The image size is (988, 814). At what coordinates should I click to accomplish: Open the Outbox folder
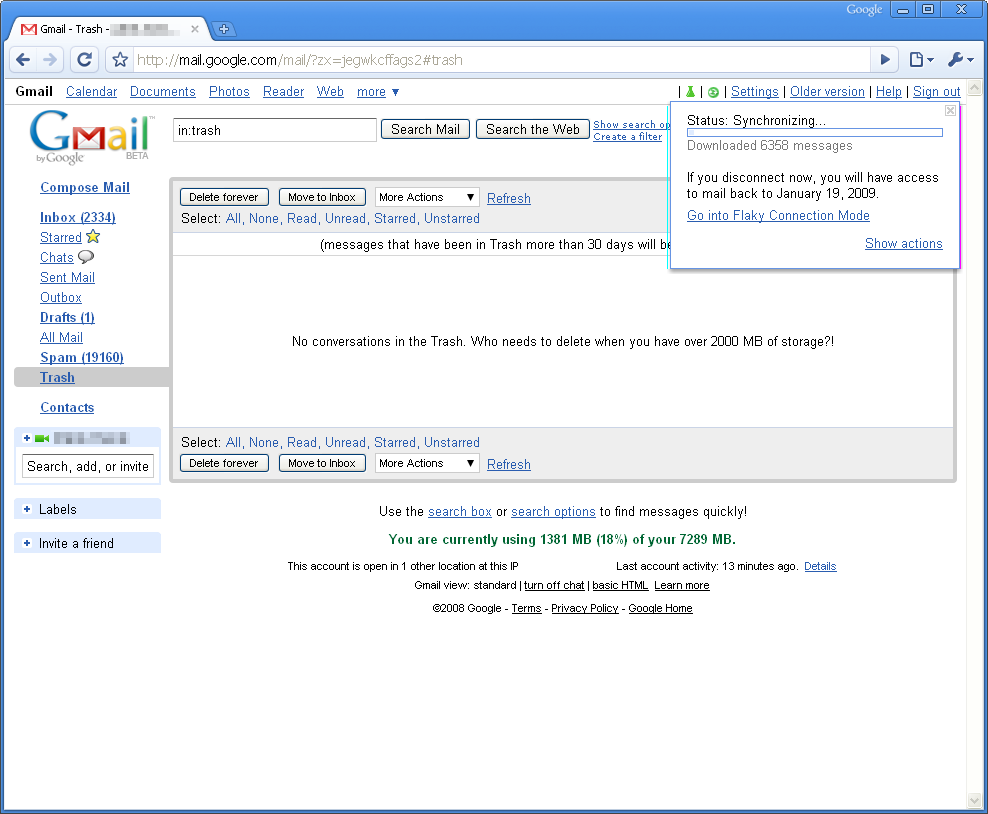click(60, 297)
